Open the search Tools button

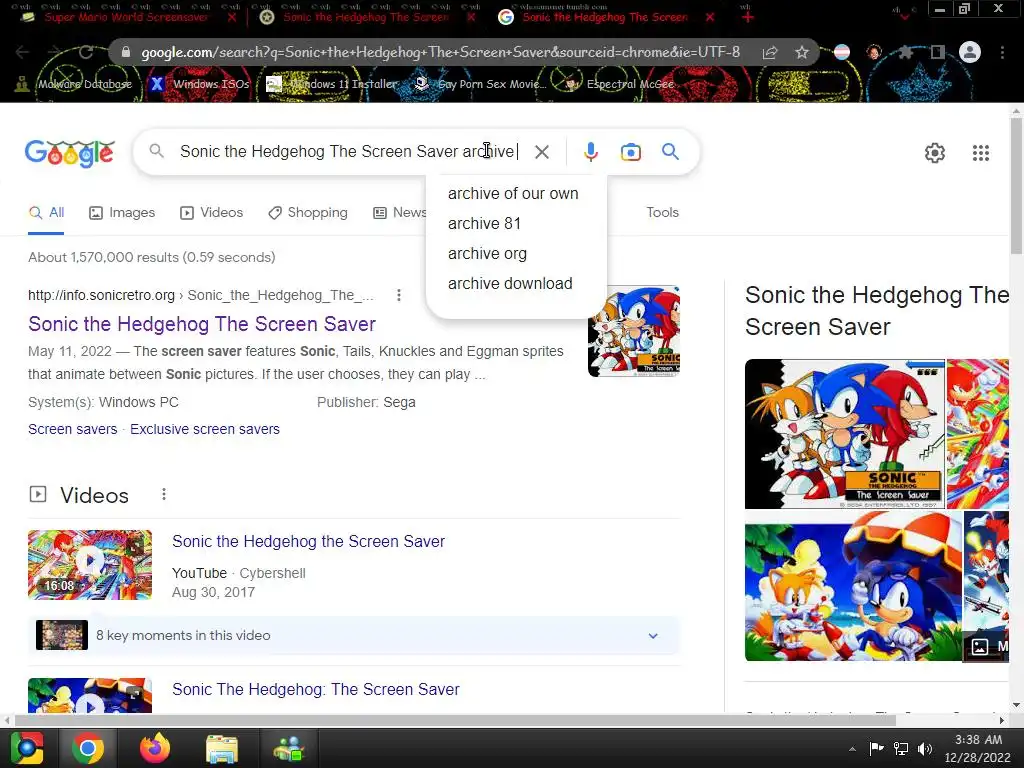(x=662, y=212)
